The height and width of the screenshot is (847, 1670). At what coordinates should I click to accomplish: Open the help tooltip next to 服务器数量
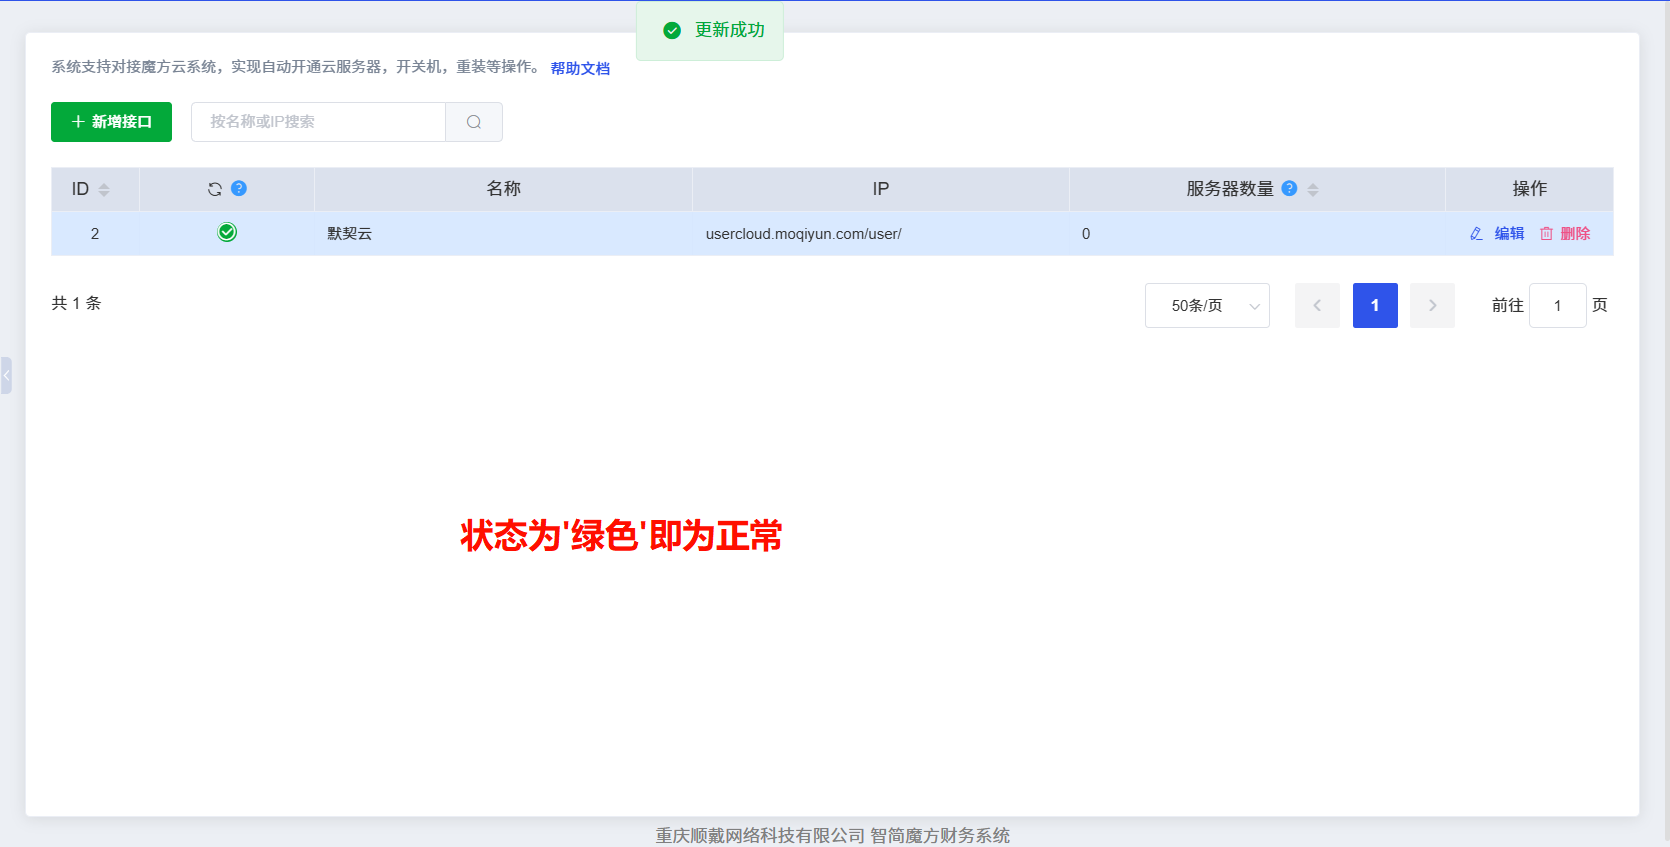tap(1289, 188)
